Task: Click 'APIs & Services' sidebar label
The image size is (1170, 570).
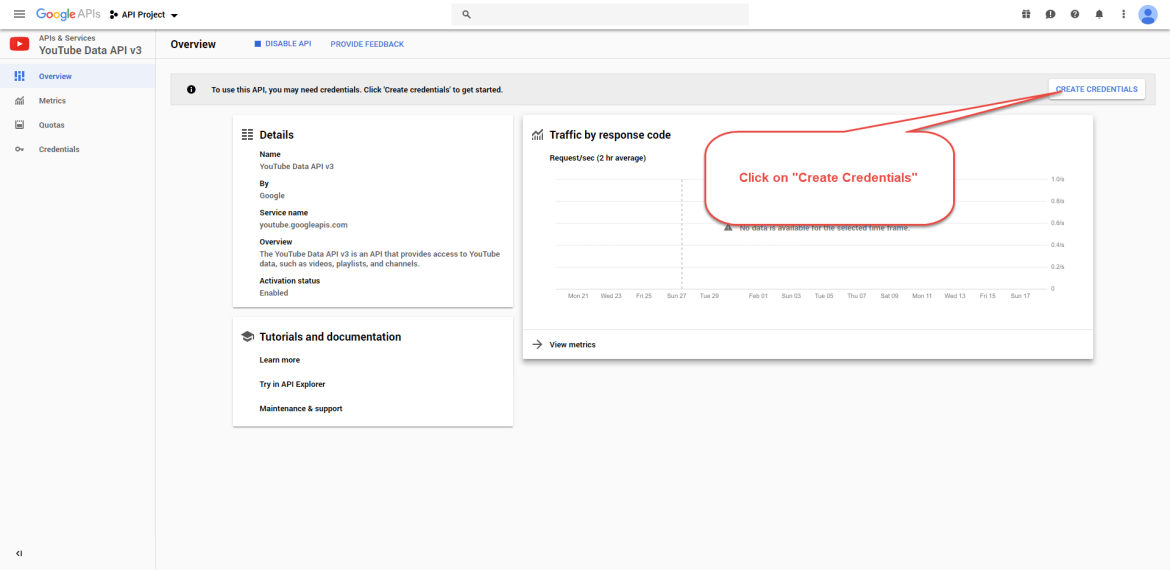Action: click(x=67, y=37)
